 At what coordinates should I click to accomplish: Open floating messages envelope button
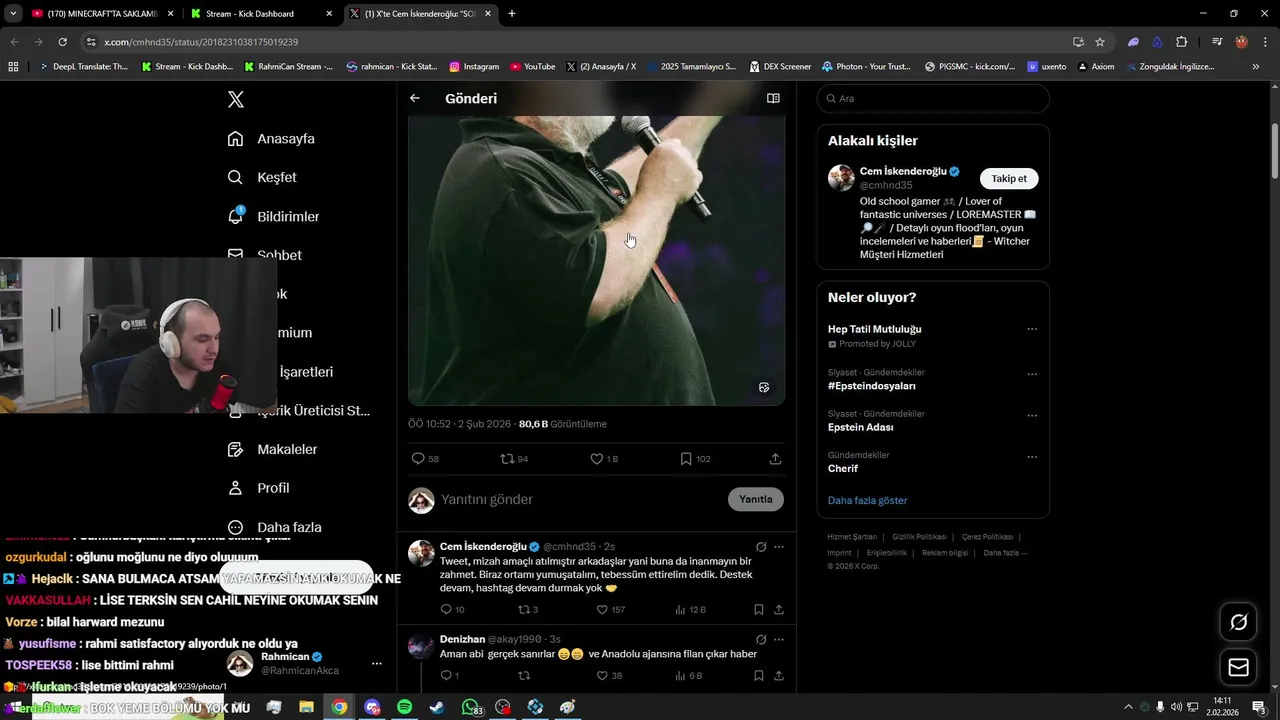coord(1239,667)
